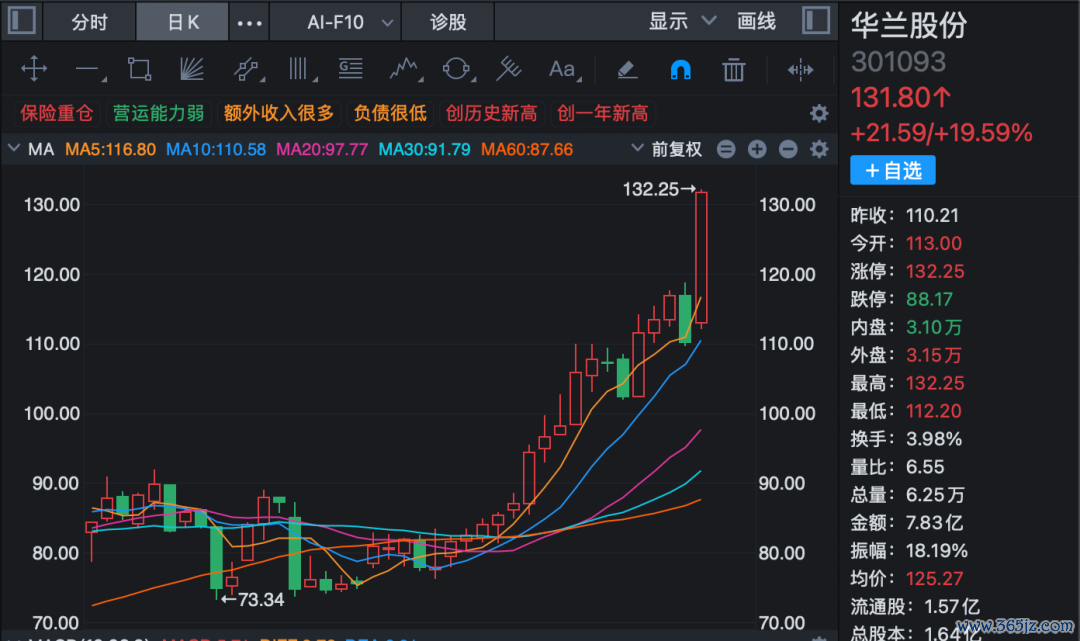Image resolution: width=1080 pixels, height=641 pixels.
Task: Click the 画线 button
Action: (756, 21)
